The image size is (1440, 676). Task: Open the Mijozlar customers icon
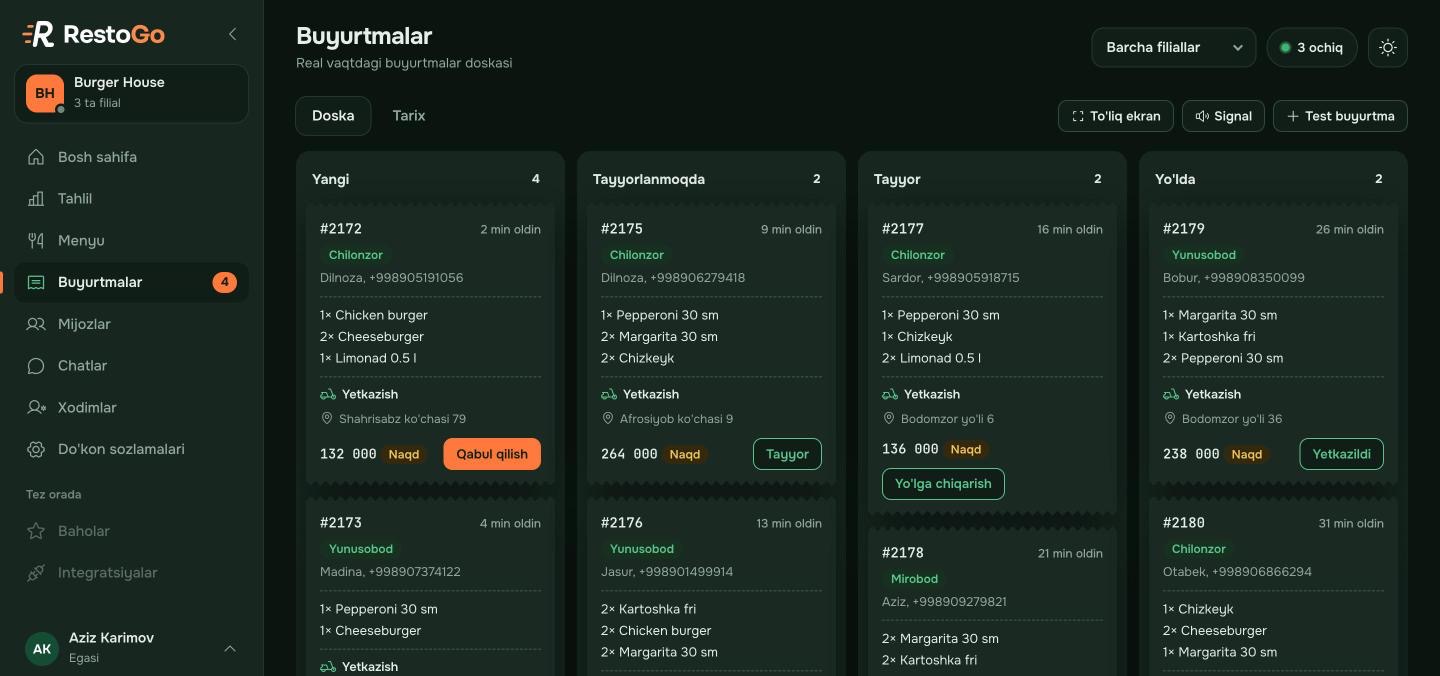click(36, 324)
